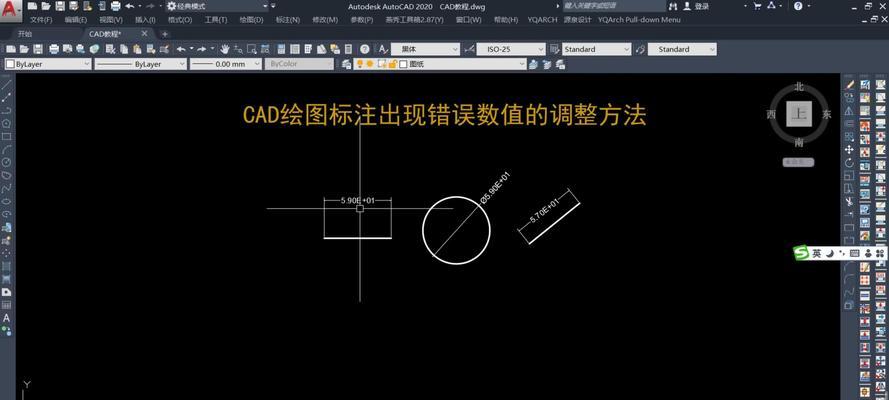Select the Erase tool on right toolbar

(849, 84)
